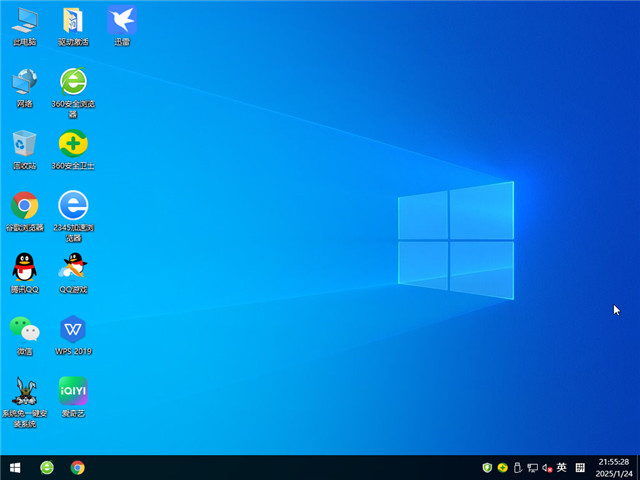Click the 2345加速浏览器 desktop shortcut
Viewport: 640px width, 480px height.
coord(73,206)
